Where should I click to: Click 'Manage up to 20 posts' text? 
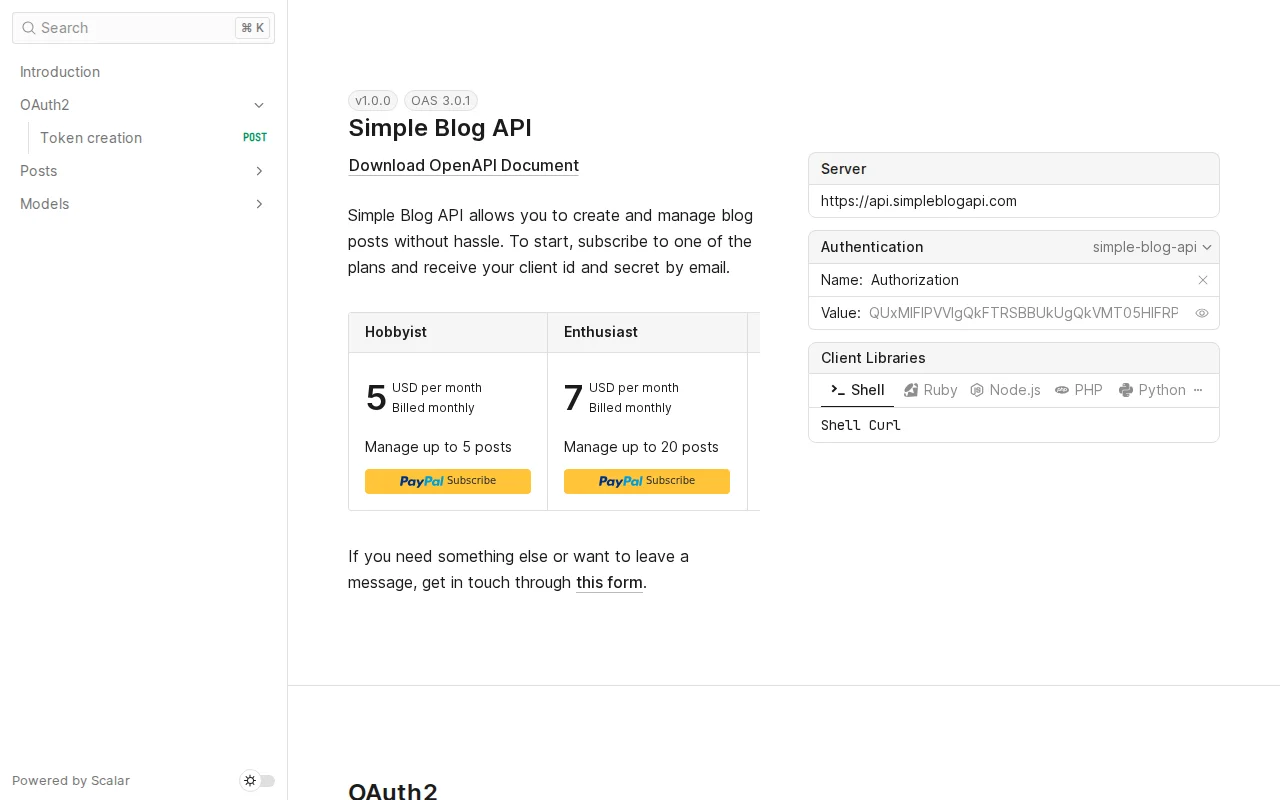coord(641,447)
